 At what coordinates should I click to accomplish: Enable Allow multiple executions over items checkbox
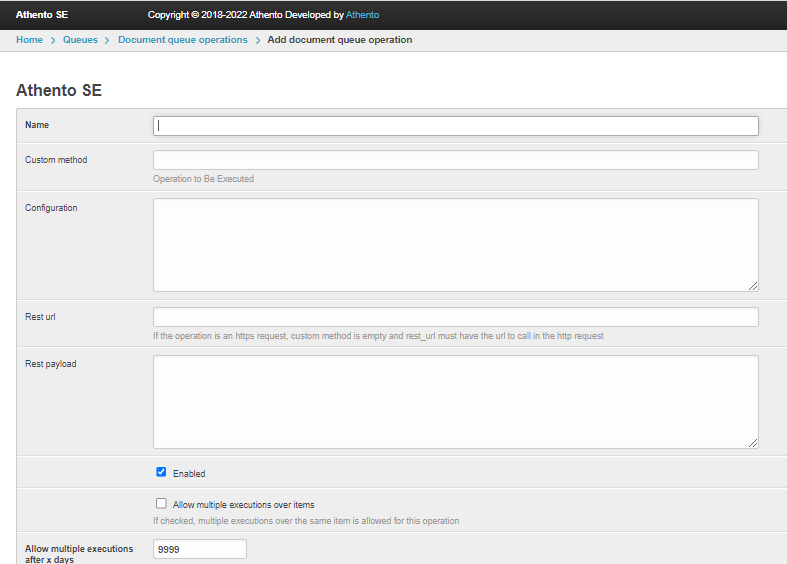pyautogui.click(x=161, y=504)
